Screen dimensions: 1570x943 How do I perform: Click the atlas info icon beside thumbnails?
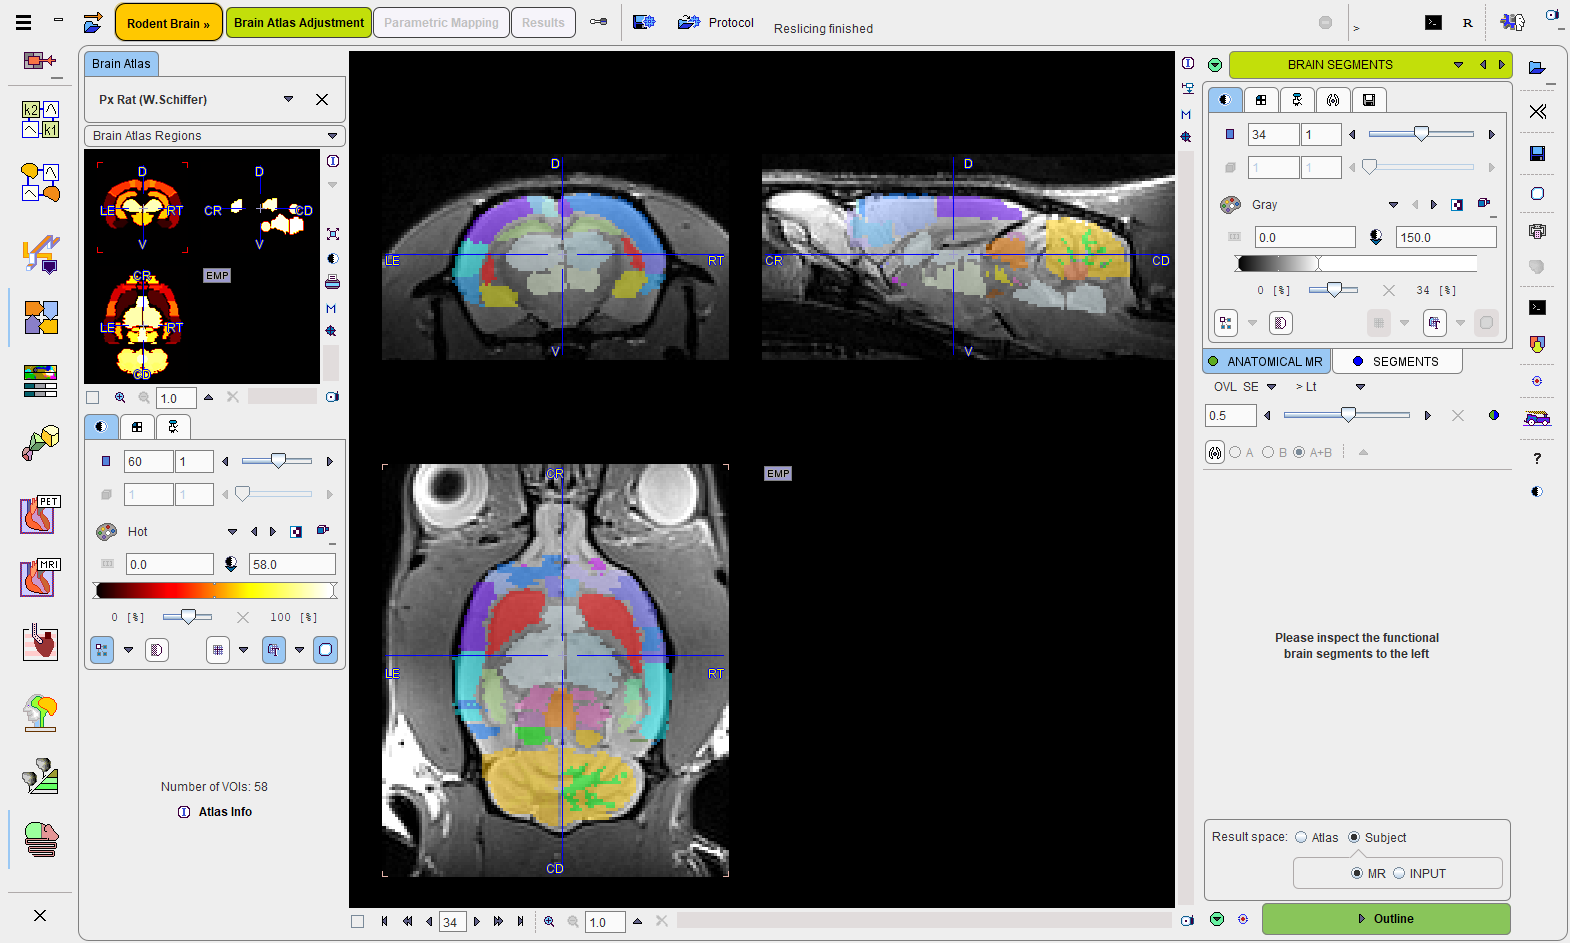click(333, 161)
